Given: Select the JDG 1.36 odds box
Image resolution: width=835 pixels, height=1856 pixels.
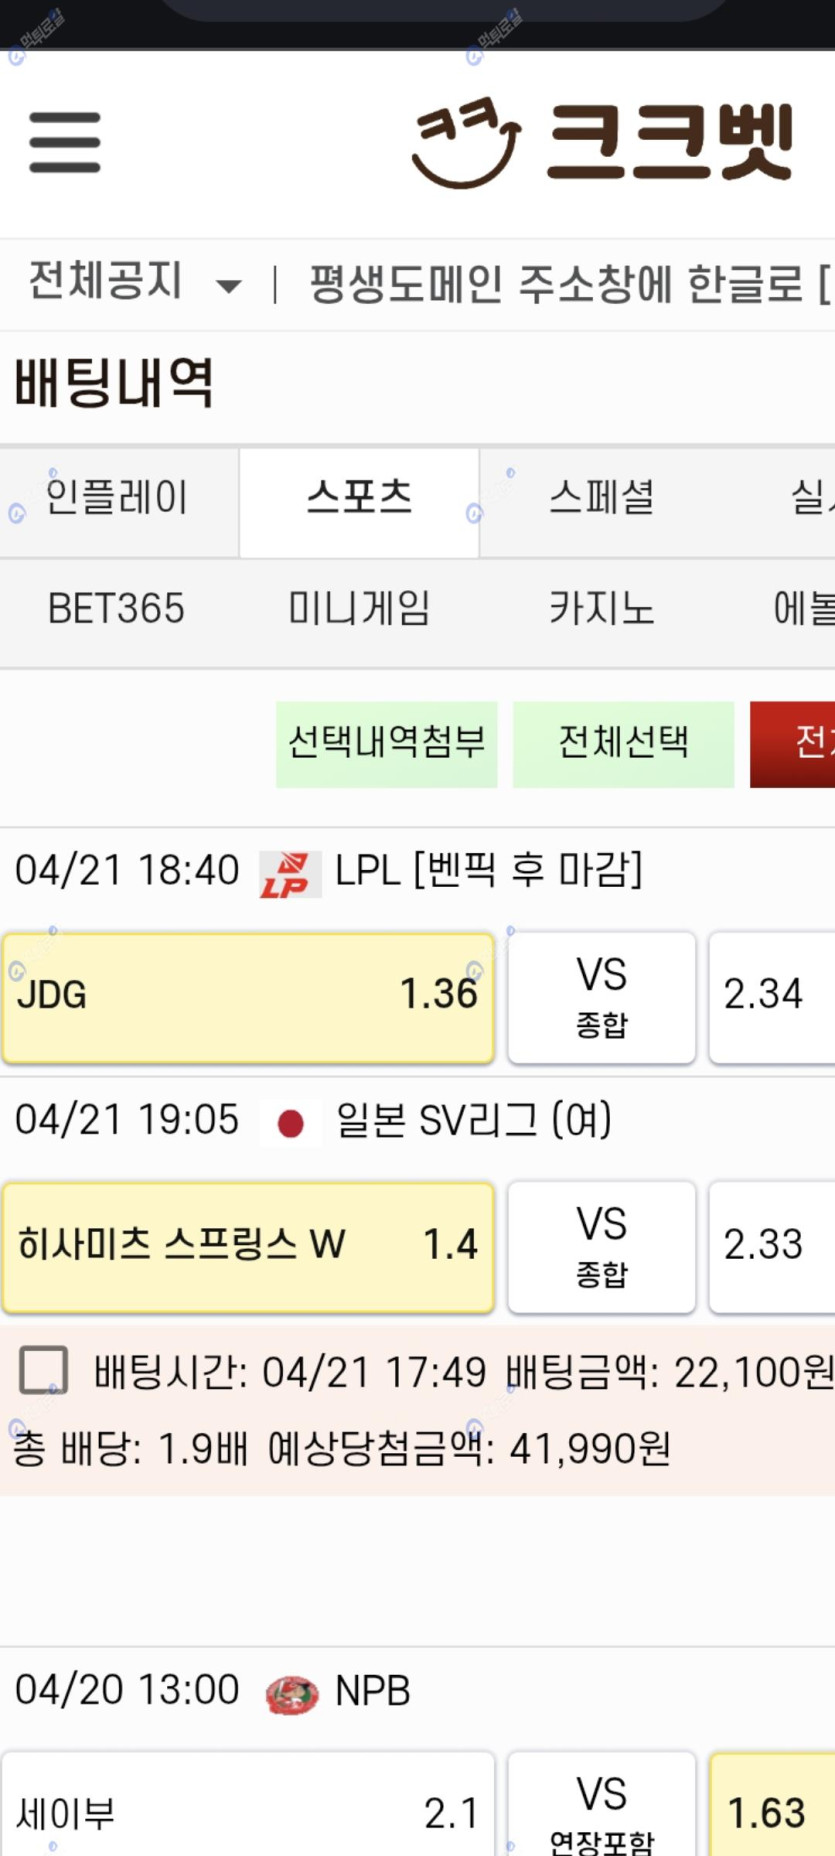Looking at the screenshot, I should point(248,997).
